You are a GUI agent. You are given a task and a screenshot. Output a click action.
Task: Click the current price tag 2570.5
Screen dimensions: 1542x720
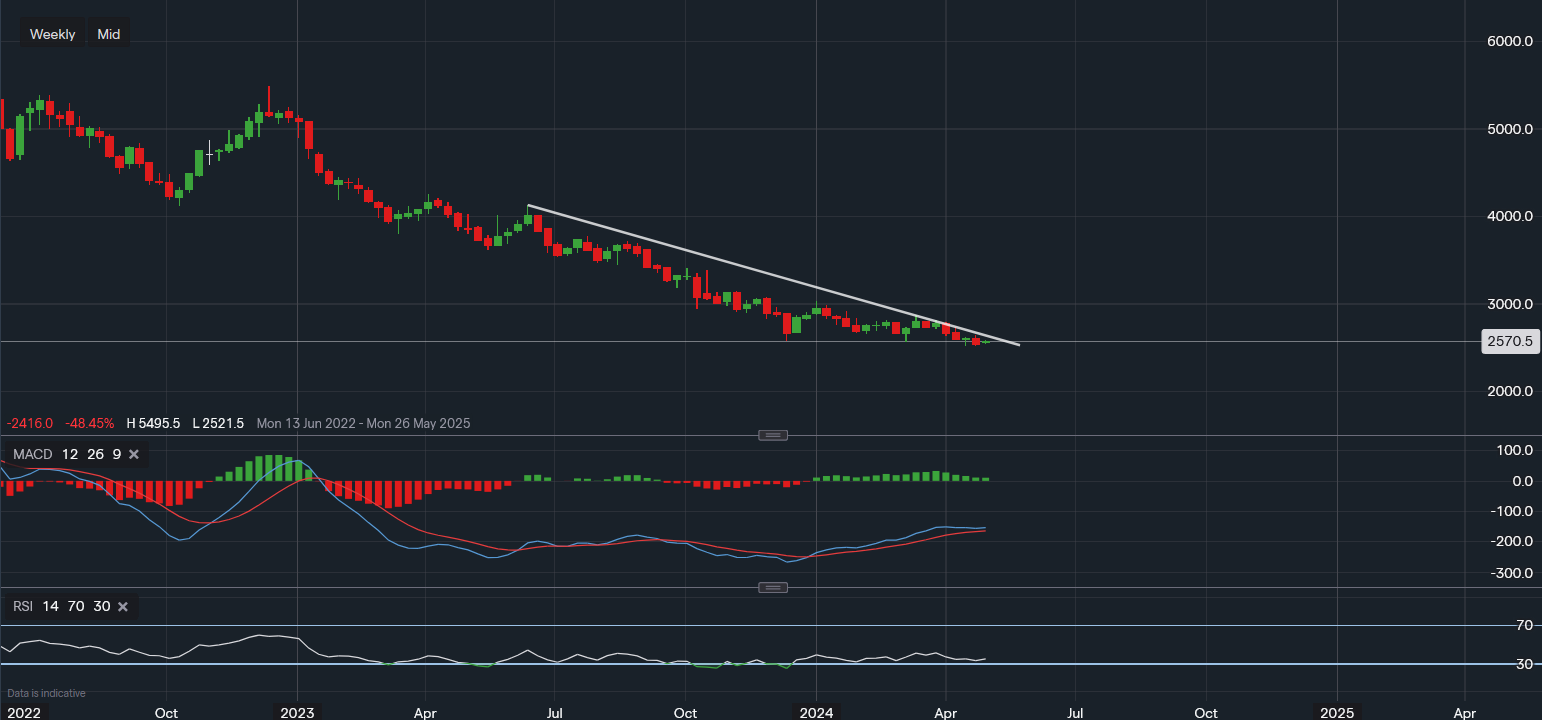1511,342
